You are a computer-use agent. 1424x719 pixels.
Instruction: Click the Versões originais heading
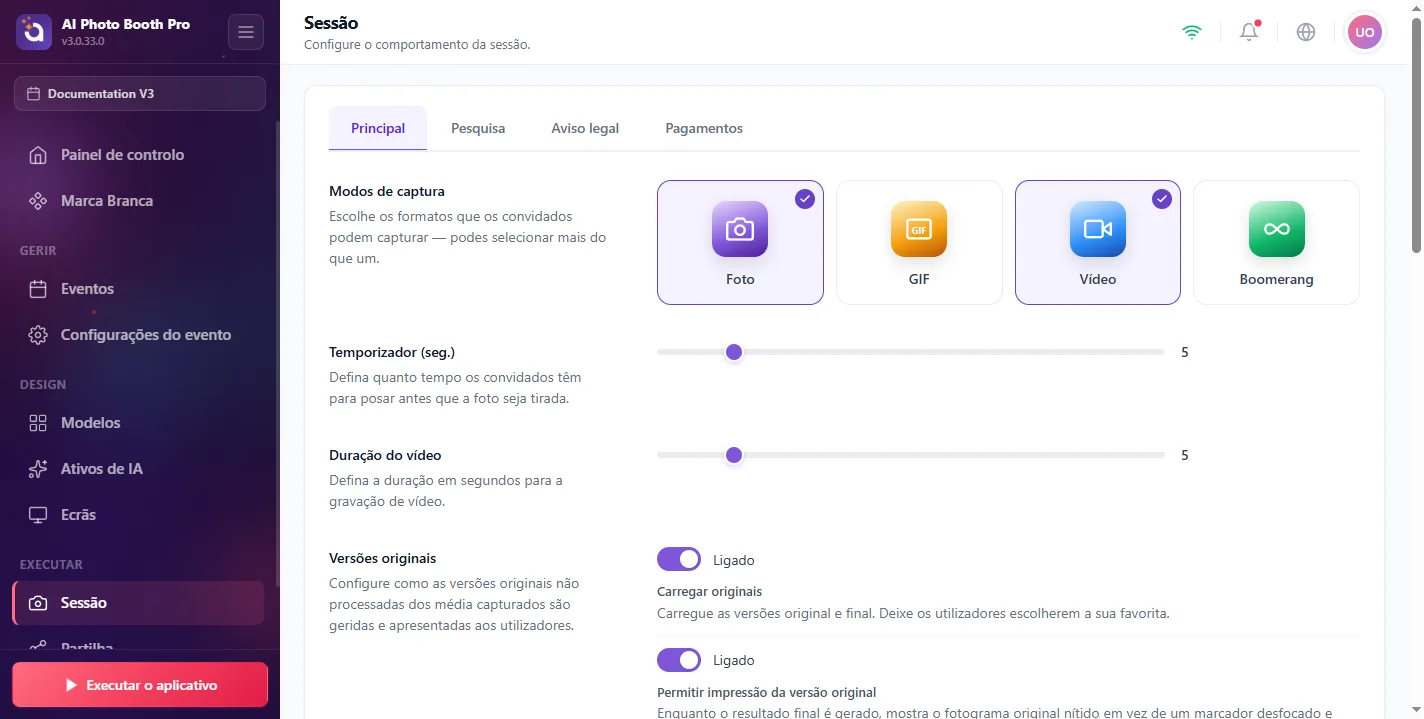click(x=383, y=558)
